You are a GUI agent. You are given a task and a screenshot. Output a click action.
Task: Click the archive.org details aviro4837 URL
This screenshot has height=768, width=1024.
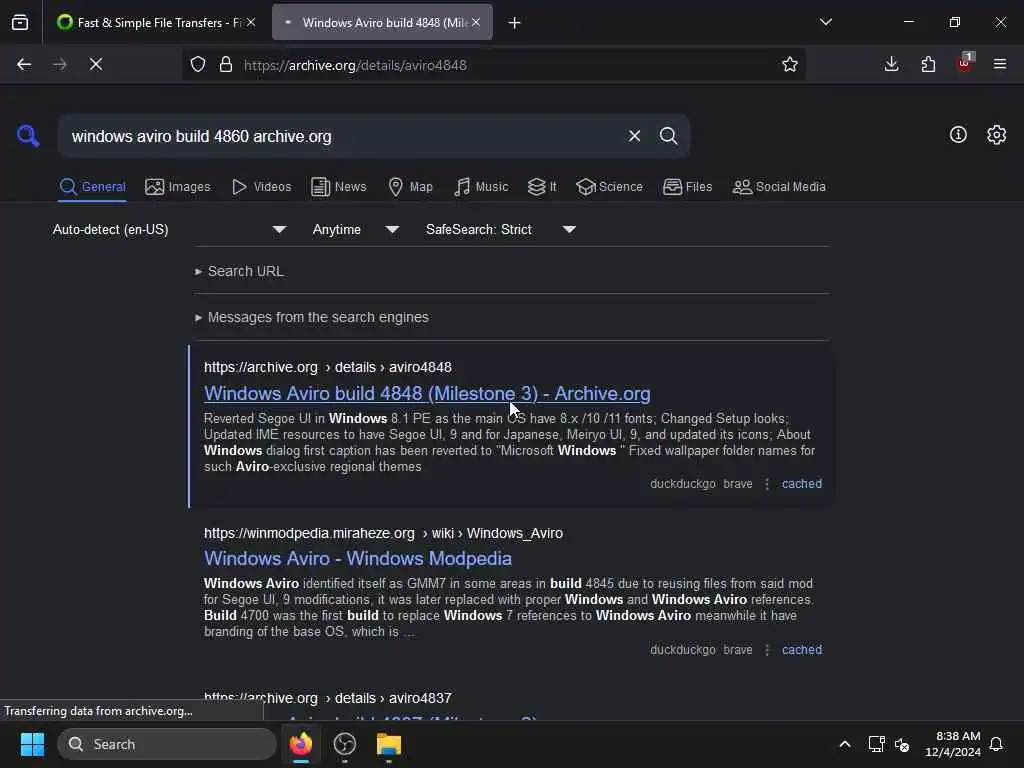coord(328,698)
